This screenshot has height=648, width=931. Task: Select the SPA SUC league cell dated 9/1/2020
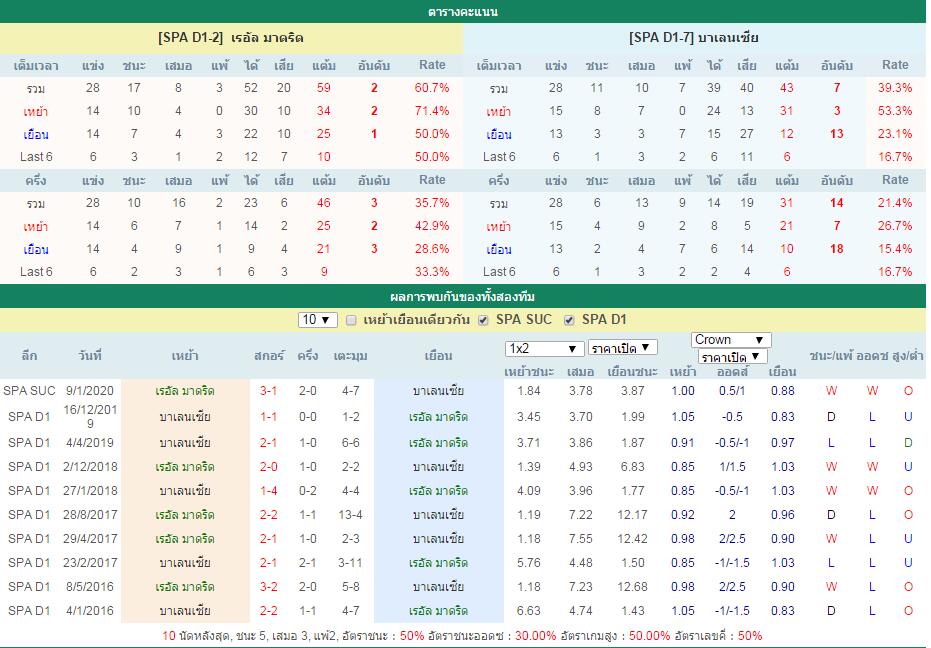(29, 391)
